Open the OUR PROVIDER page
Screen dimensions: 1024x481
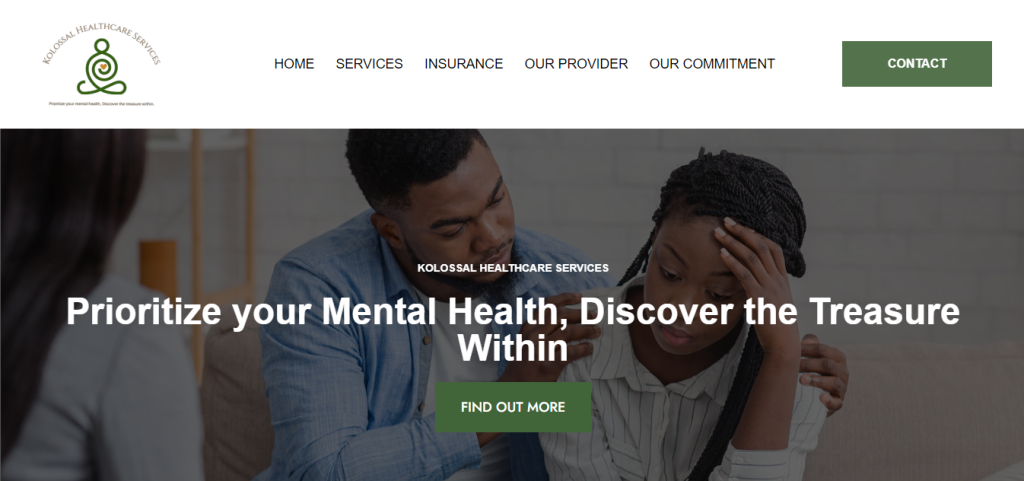pos(576,64)
